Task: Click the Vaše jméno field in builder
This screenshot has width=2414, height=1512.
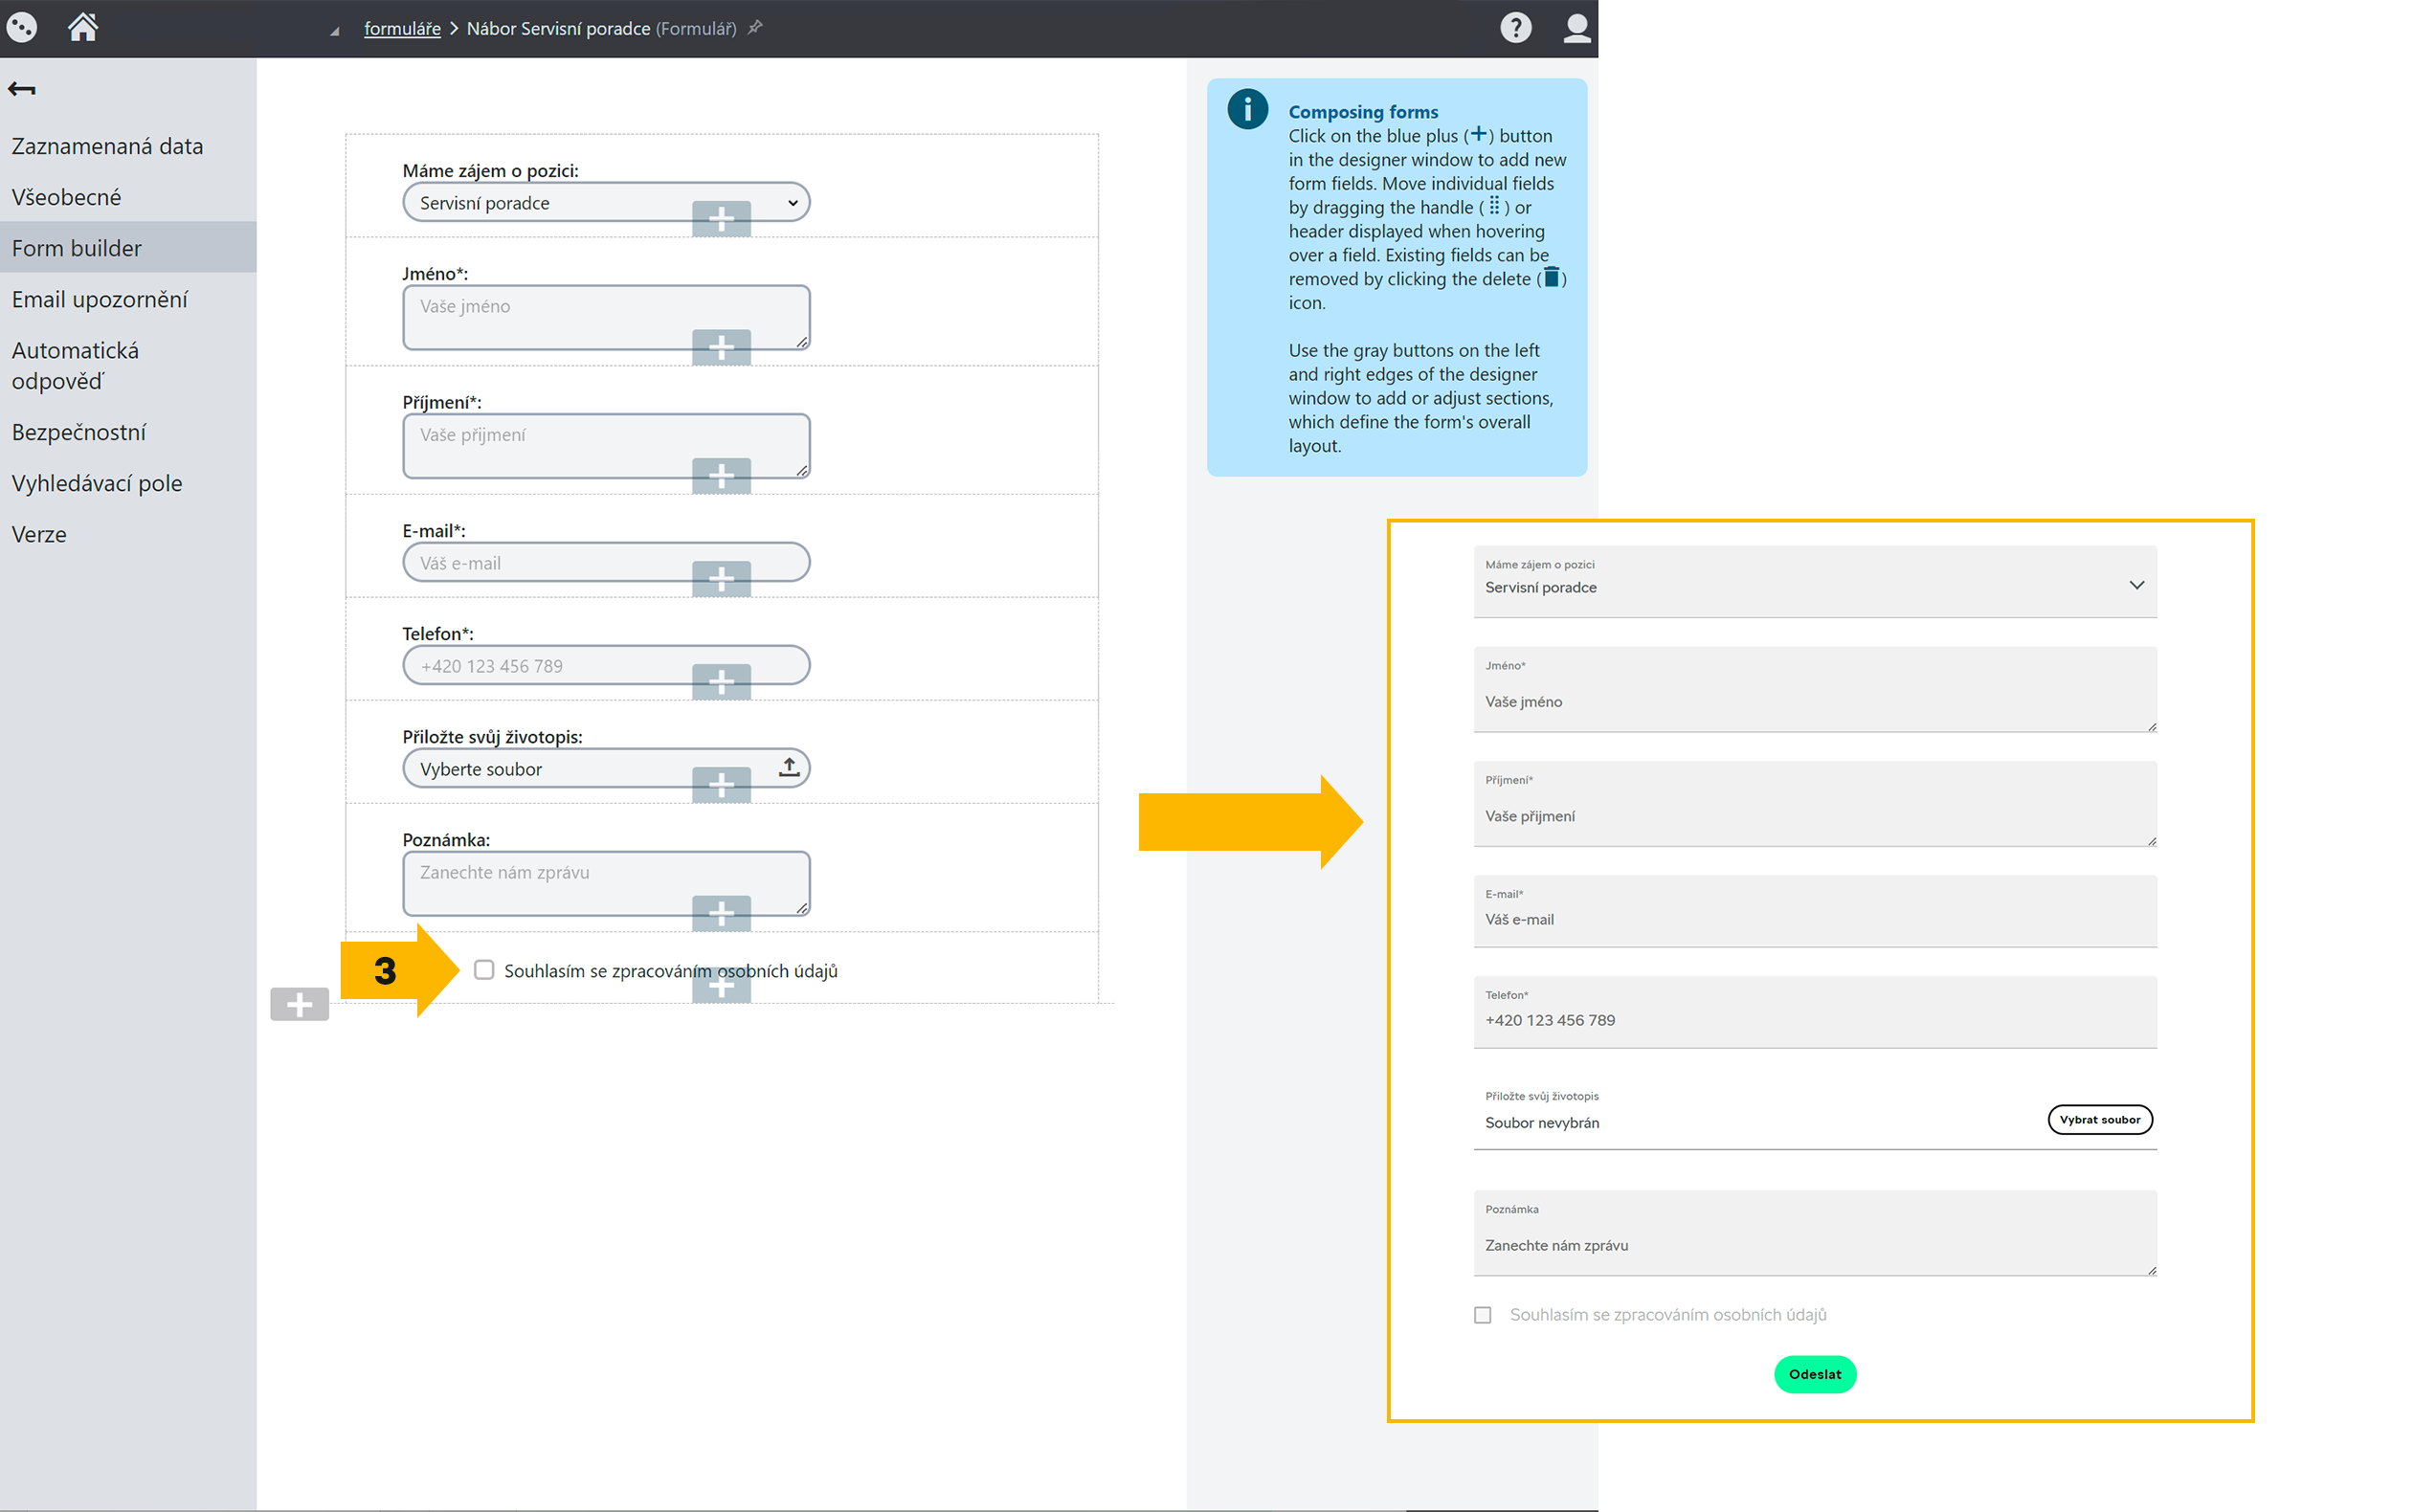Action: coord(606,317)
